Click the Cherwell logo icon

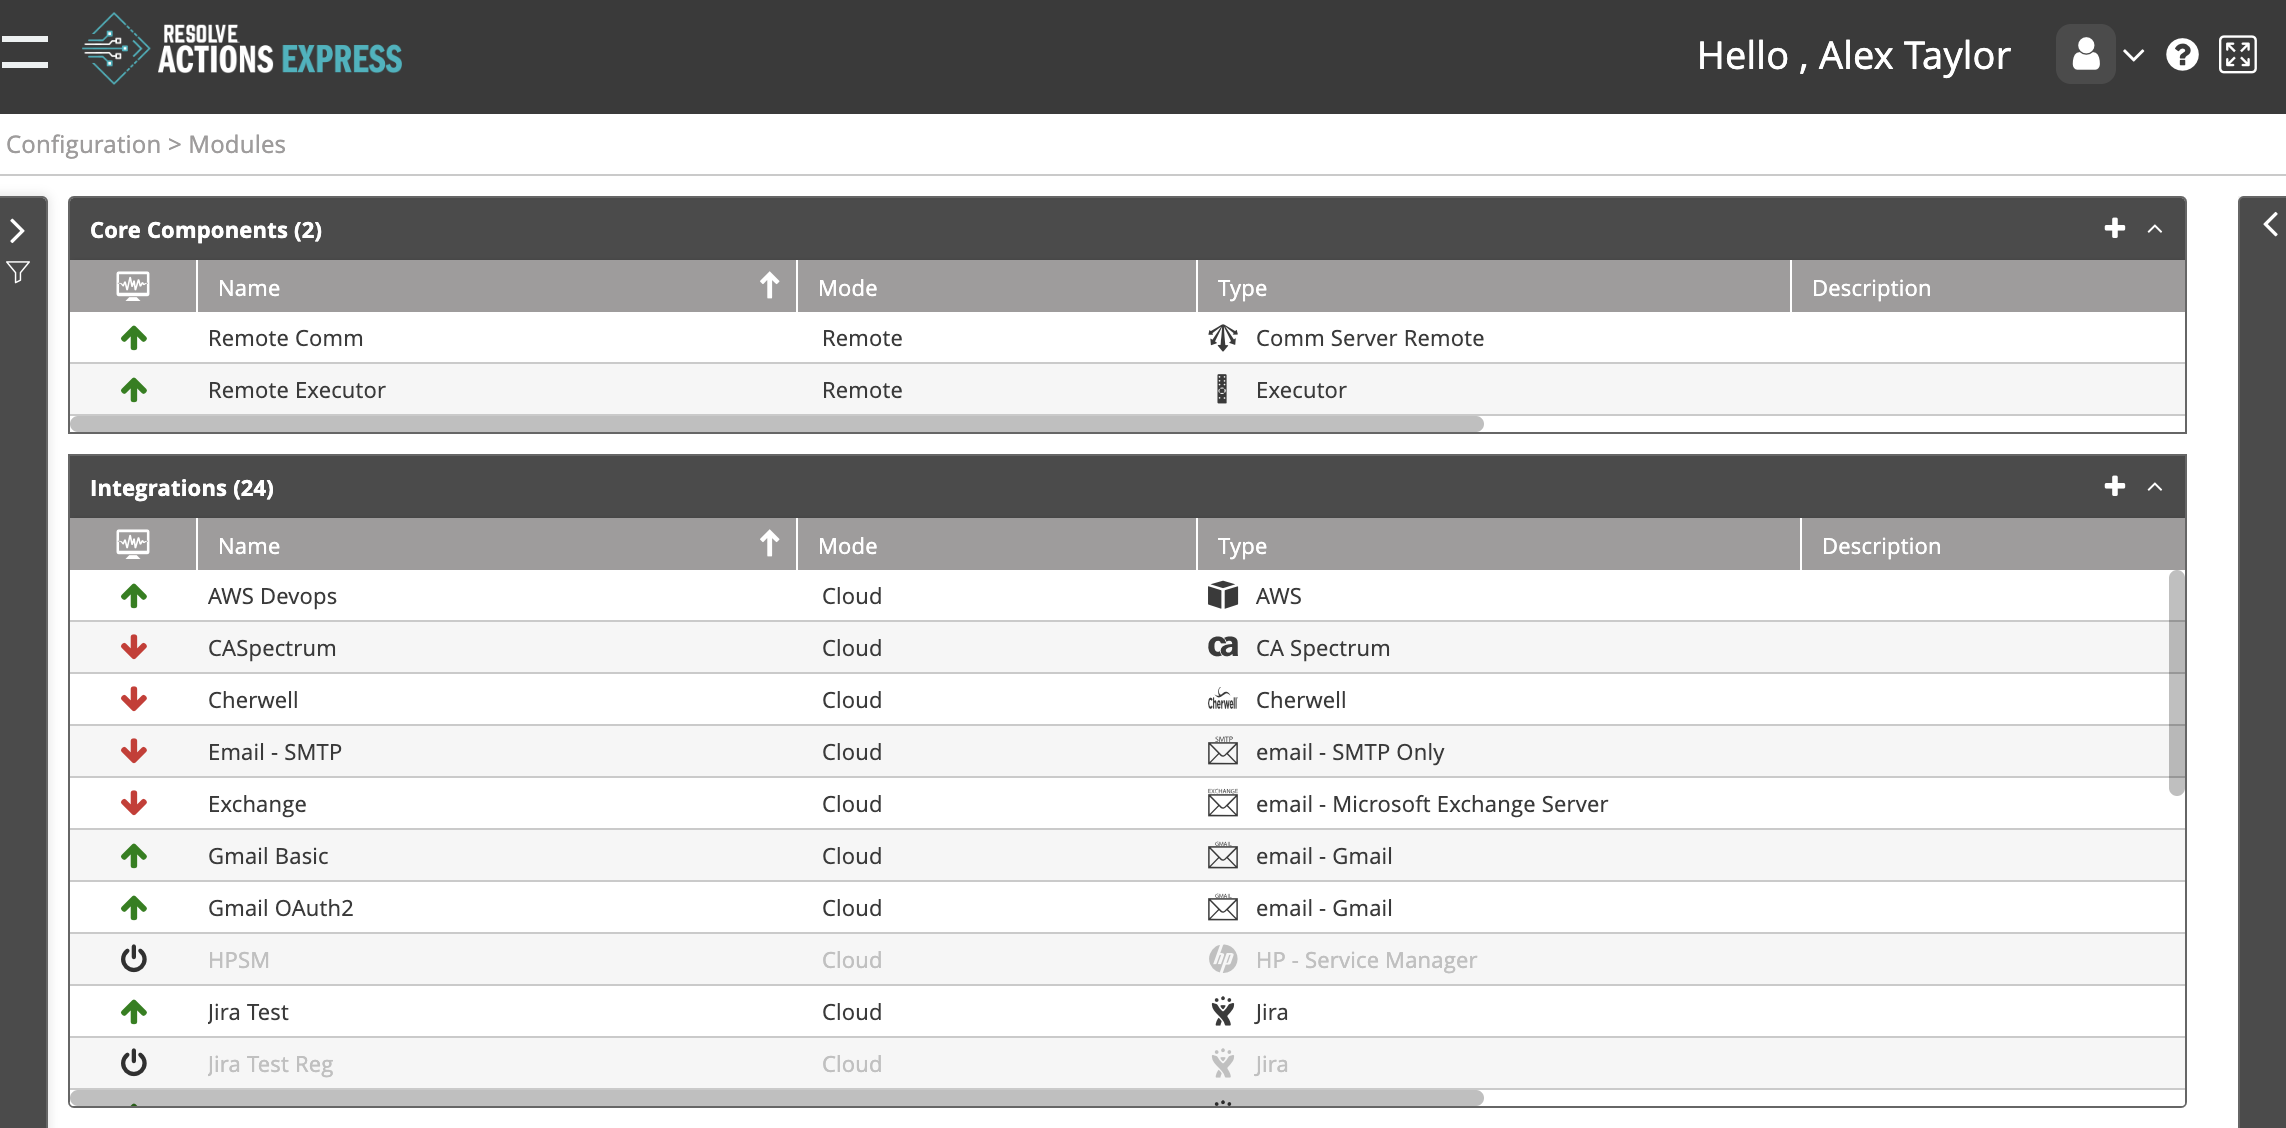point(1223,700)
